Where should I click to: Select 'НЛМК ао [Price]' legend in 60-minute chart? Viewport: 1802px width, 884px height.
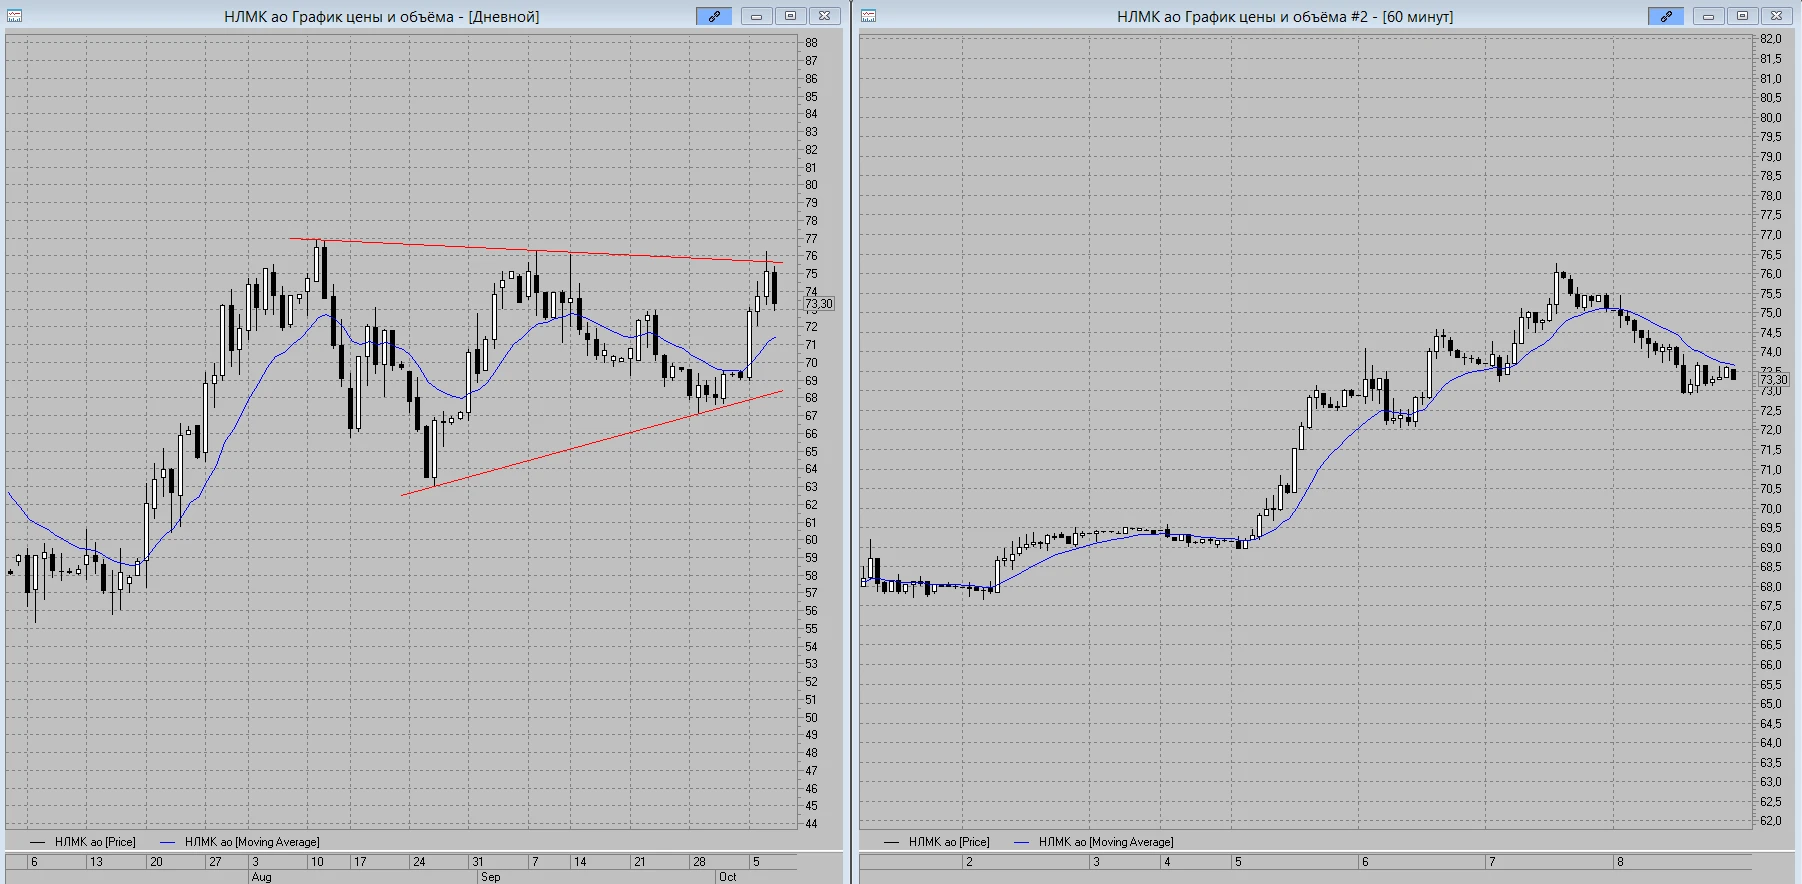(x=949, y=842)
